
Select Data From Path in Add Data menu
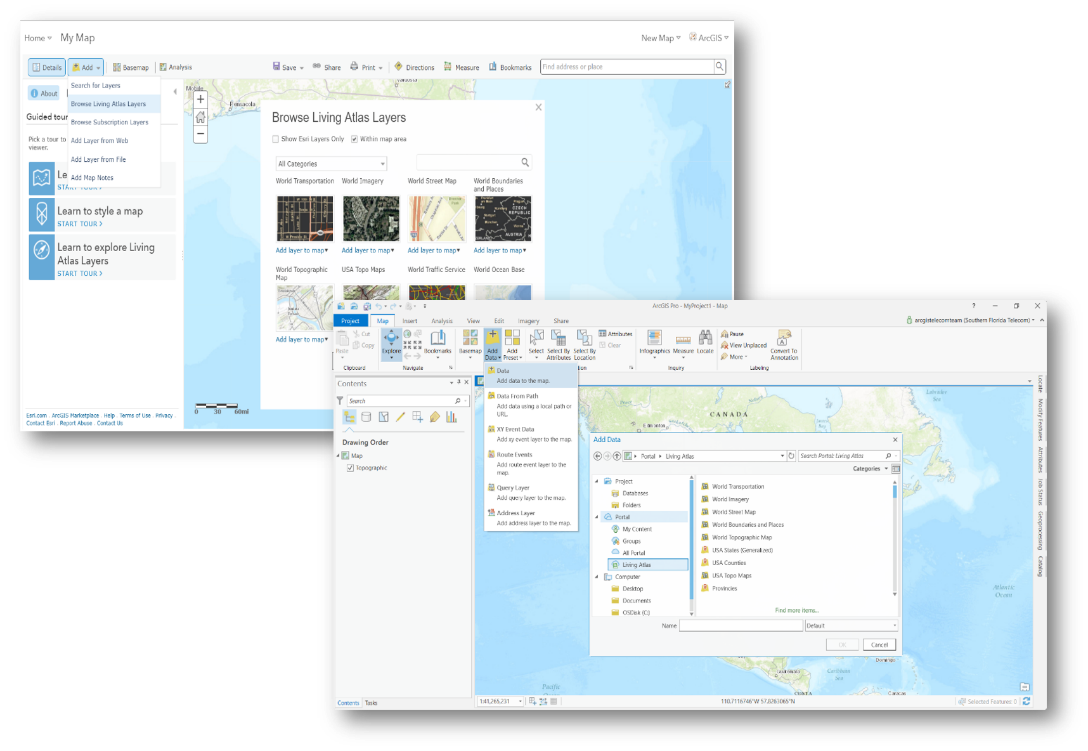pyautogui.click(x=531, y=405)
